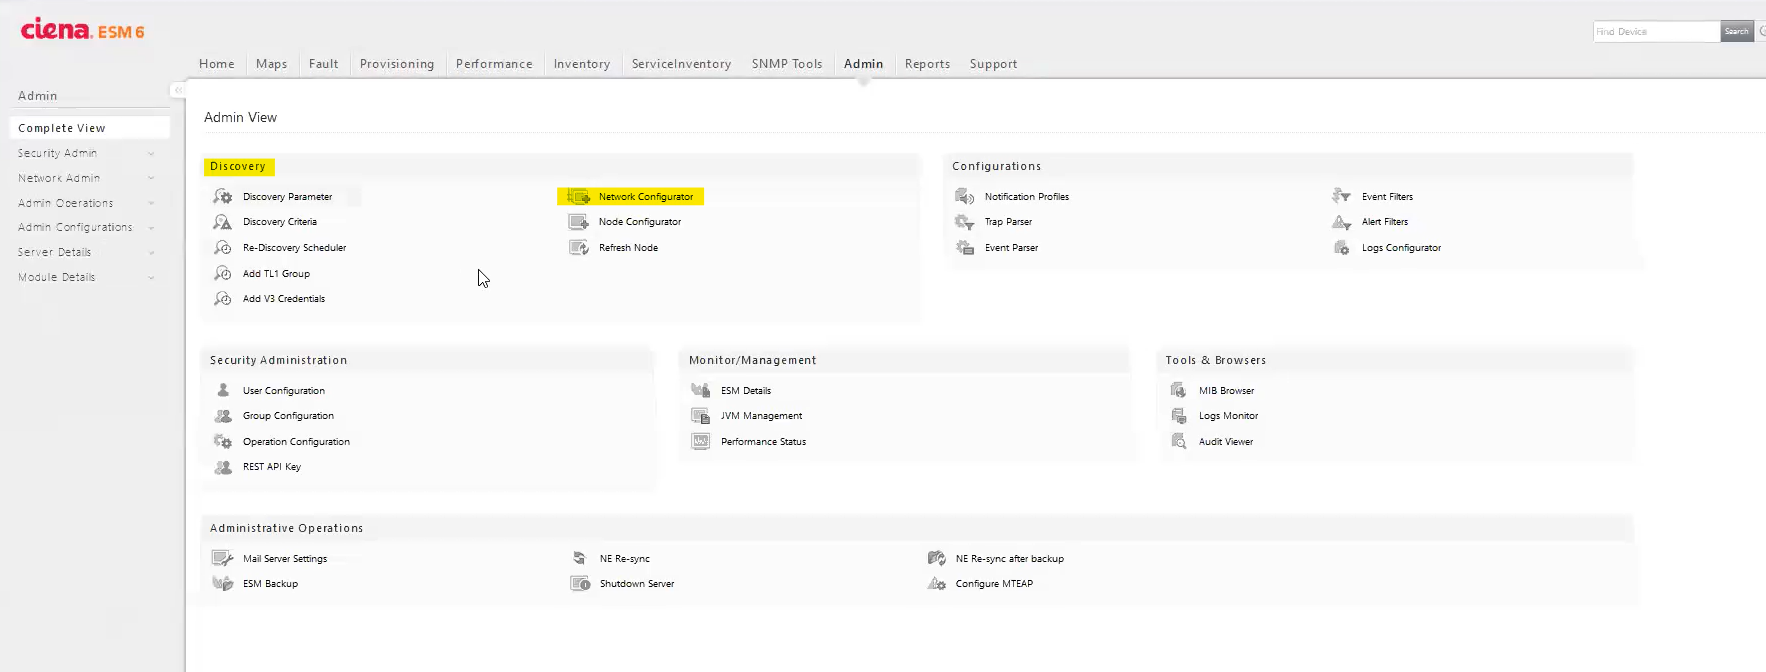Click into the Find Device search field
The height and width of the screenshot is (672, 1766).
(1657, 32)
